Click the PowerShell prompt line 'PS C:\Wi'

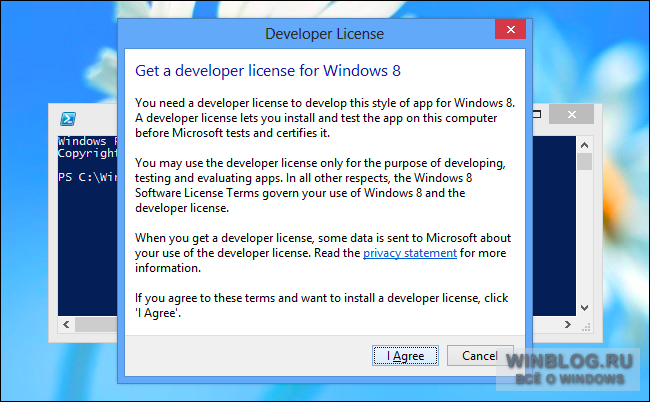pos(87,177)
